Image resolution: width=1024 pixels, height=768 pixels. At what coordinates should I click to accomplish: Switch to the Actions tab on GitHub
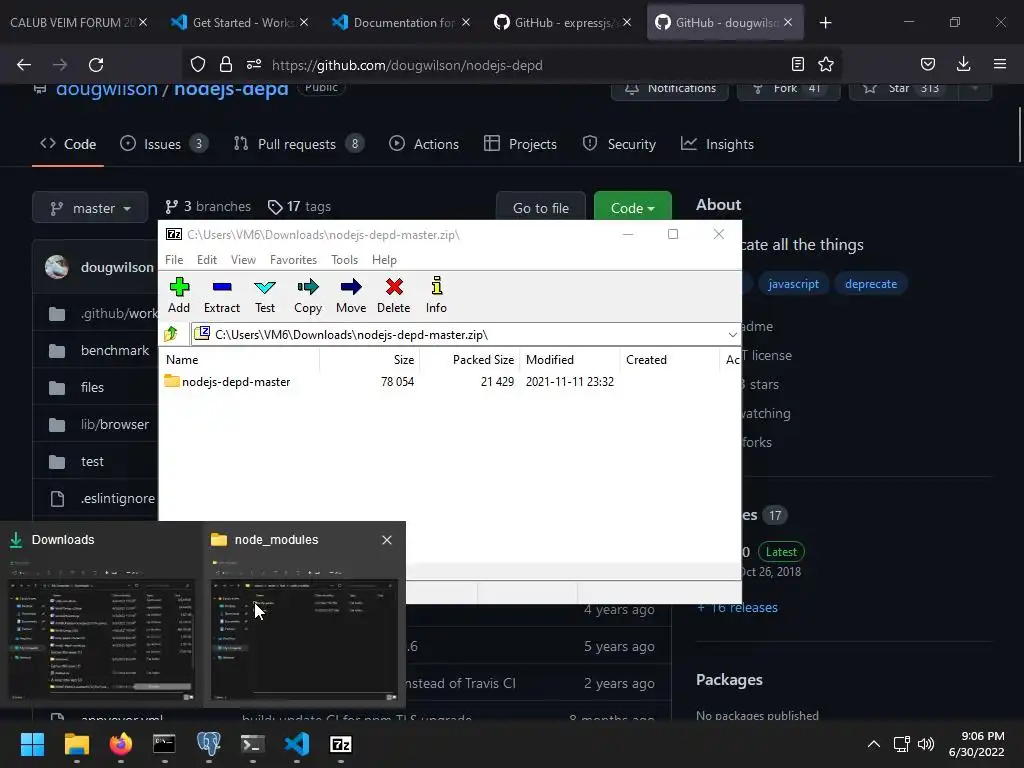pos(424,144)
